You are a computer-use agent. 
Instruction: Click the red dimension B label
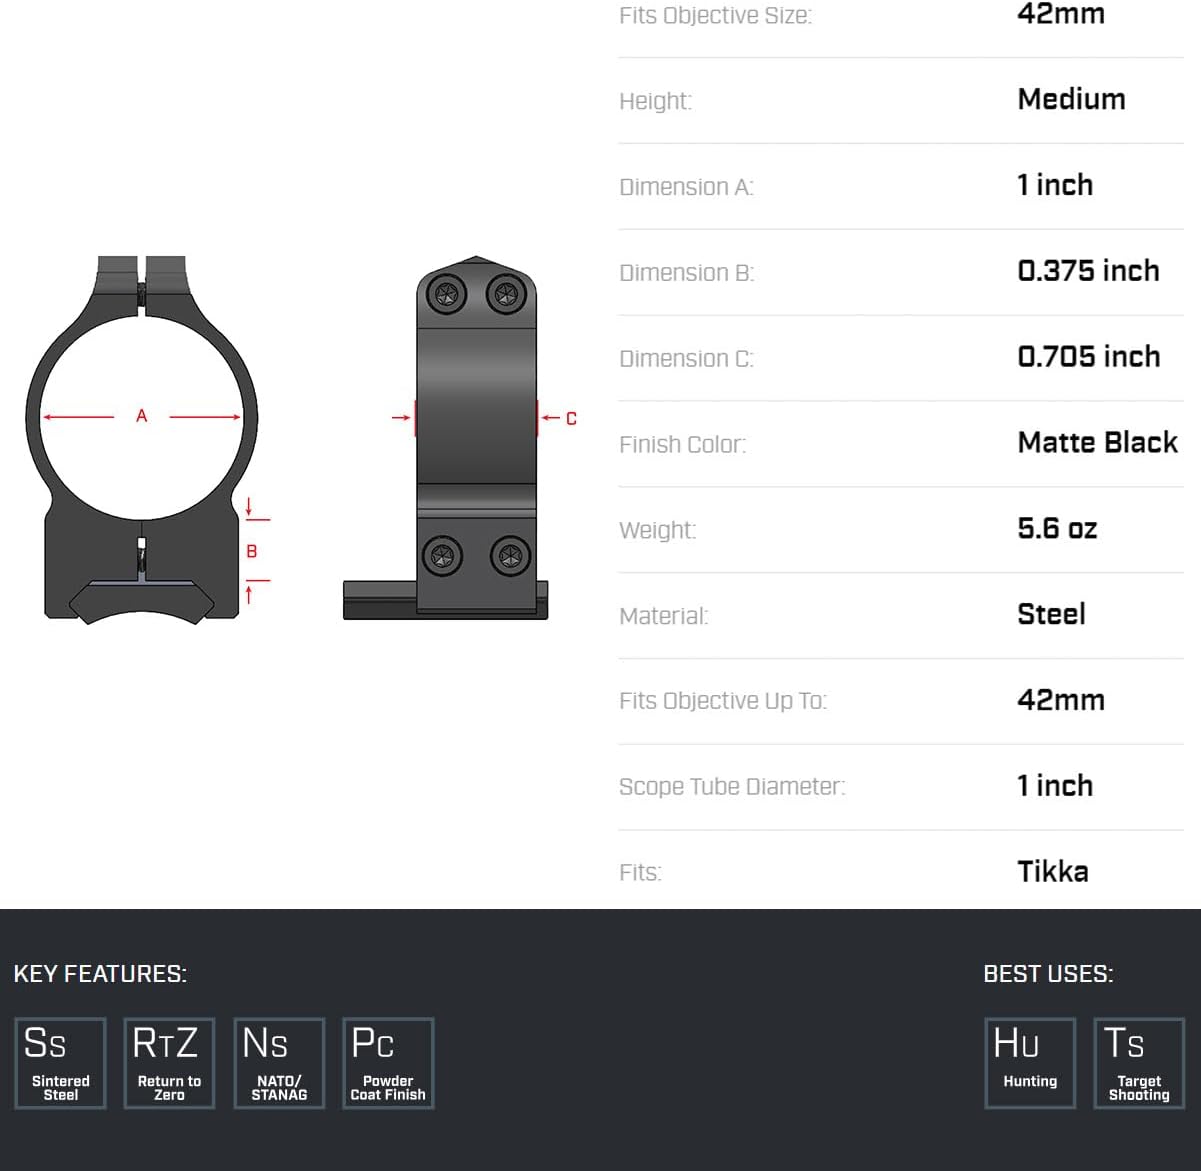[252, 551]
